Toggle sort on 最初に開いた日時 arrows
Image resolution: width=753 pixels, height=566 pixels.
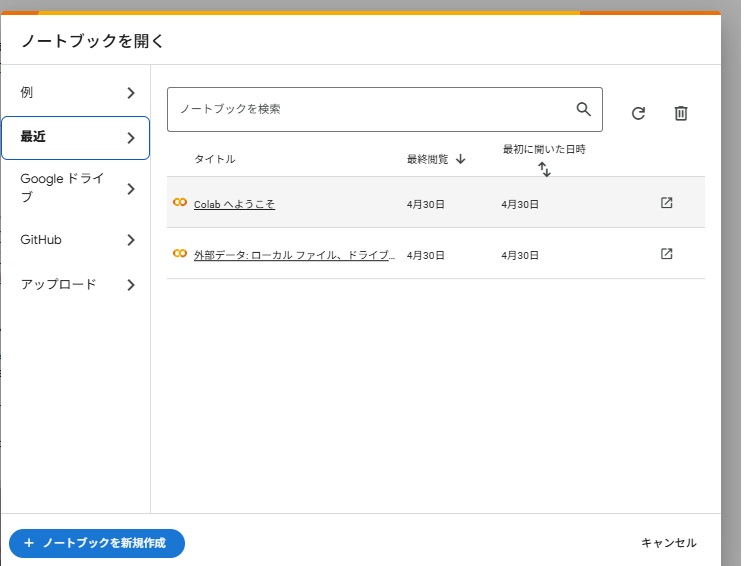click(544, 169)
